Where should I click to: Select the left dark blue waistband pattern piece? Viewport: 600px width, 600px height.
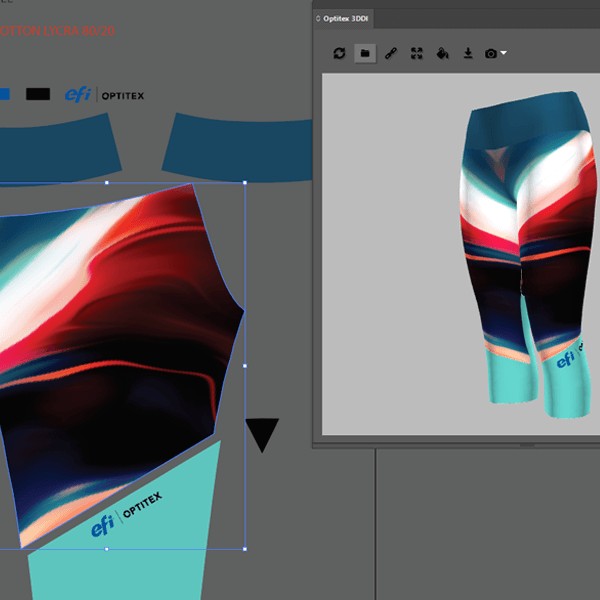click(60, 144)
